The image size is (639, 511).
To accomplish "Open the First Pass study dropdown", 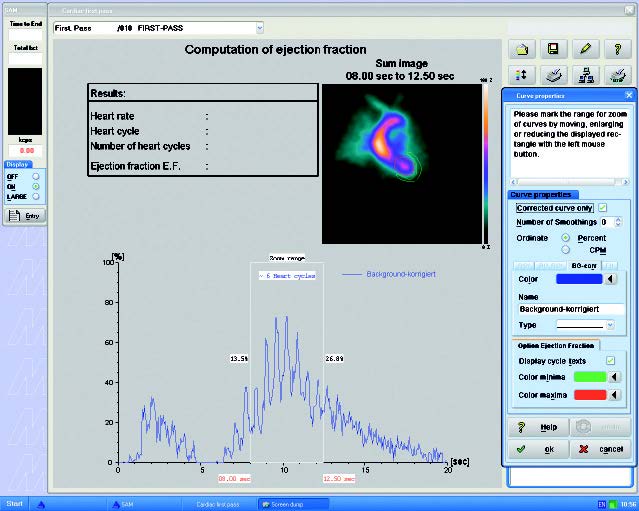I will coord(259,28).
